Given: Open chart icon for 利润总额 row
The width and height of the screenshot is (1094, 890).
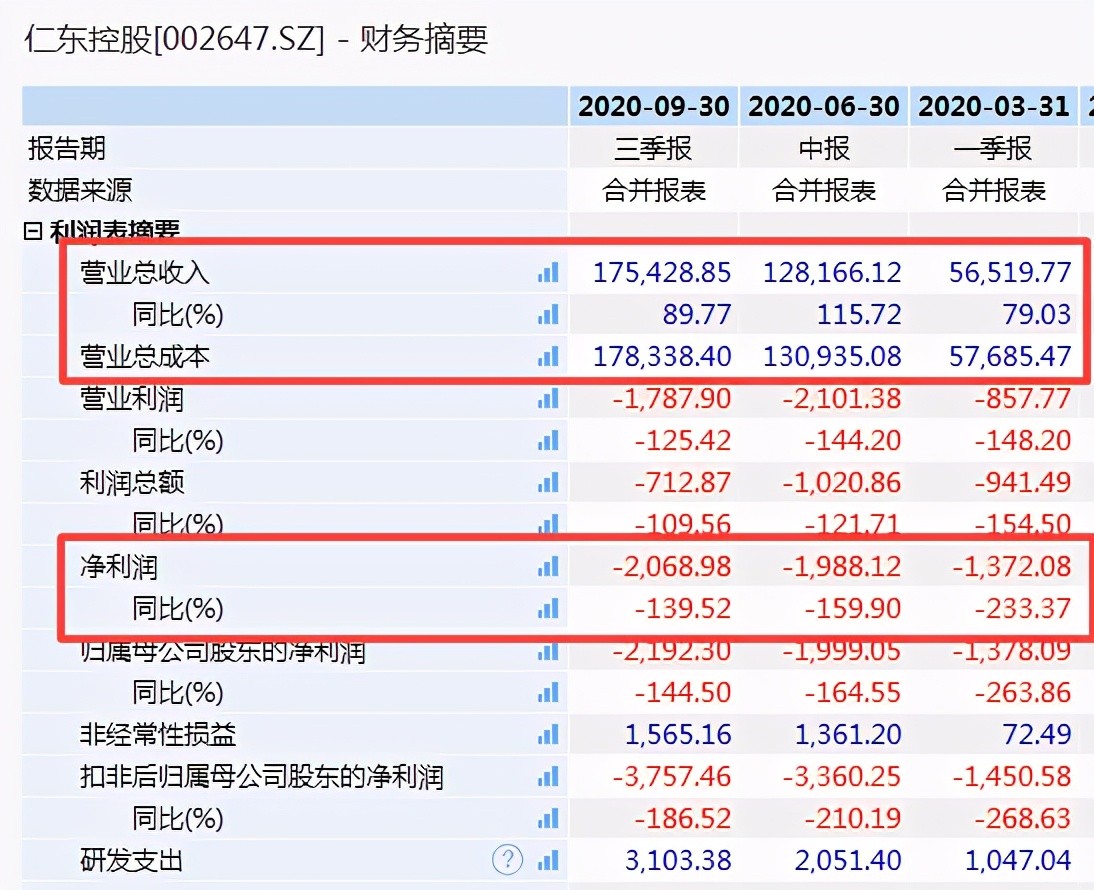Looking at the screenshot, I should coord(548,482).
